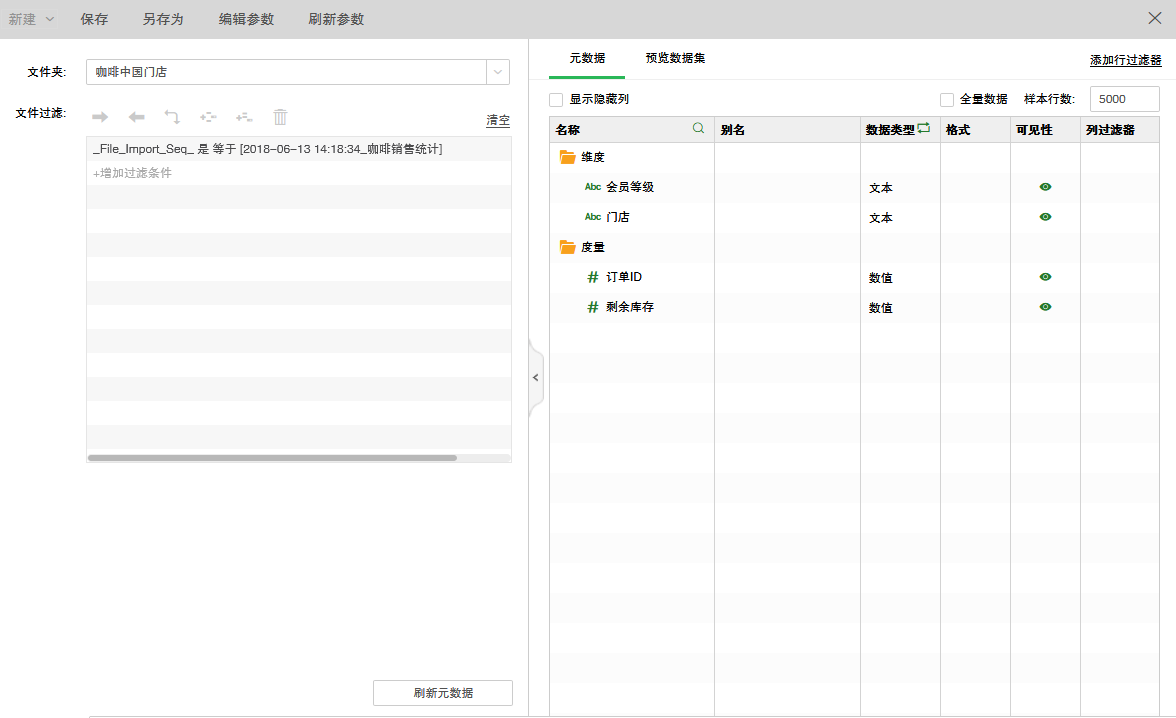Hide the 剩余库存 column via eye icon
Image resolution: width=1176 pixels, height=718 pixels.
coord(1045,307)
